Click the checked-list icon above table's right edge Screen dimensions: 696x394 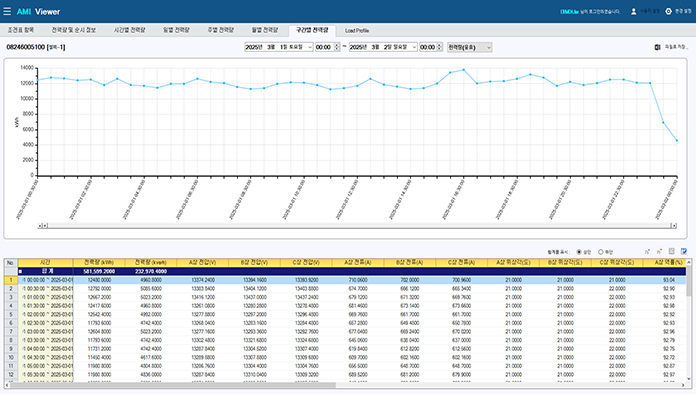[684, 252]
